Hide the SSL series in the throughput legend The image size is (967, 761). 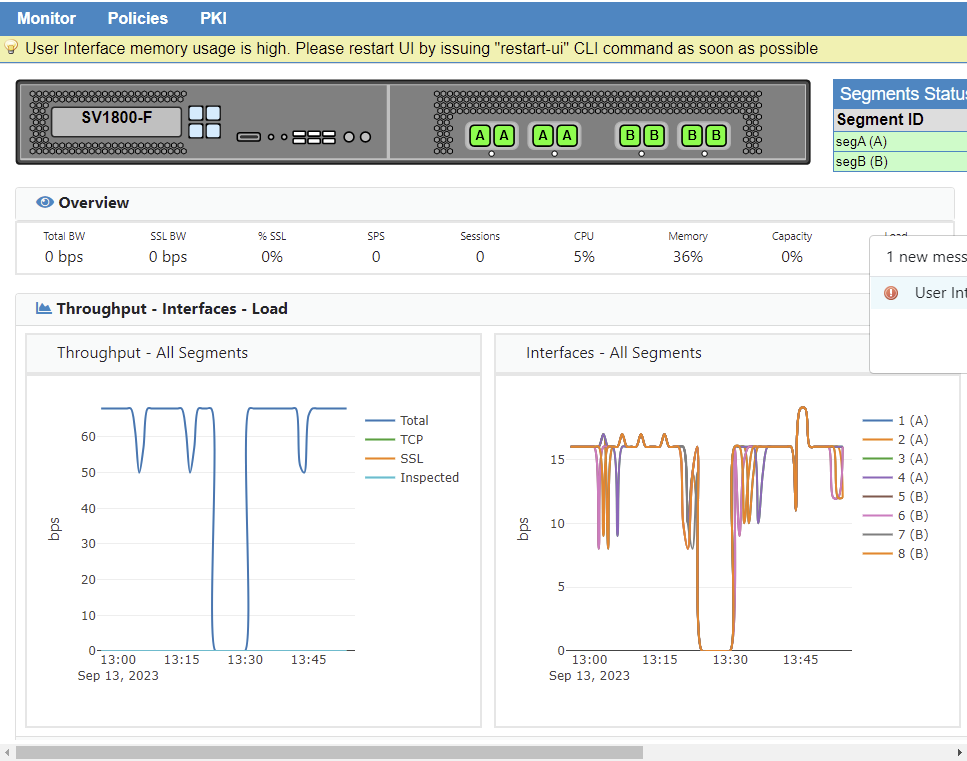click(x=411, y=458)
